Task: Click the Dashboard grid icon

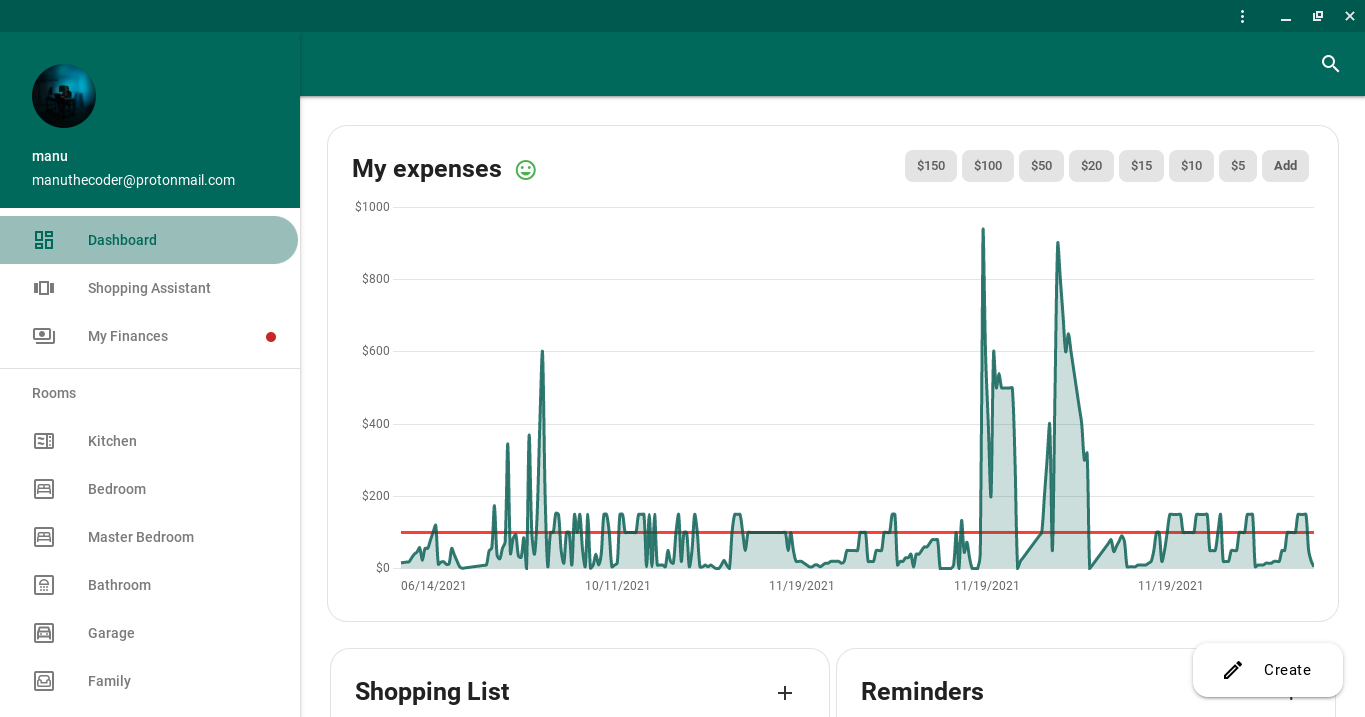Action: point(44,240)
